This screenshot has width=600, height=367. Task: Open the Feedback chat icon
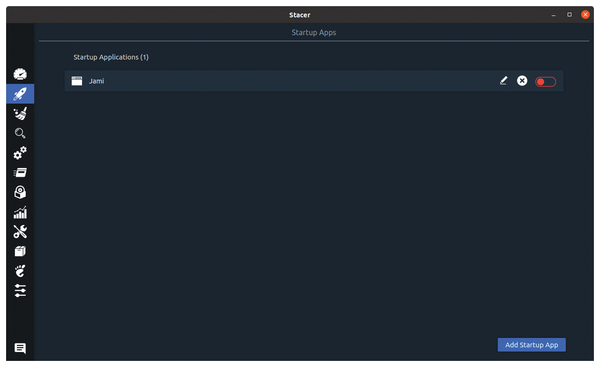pos(20,348)
